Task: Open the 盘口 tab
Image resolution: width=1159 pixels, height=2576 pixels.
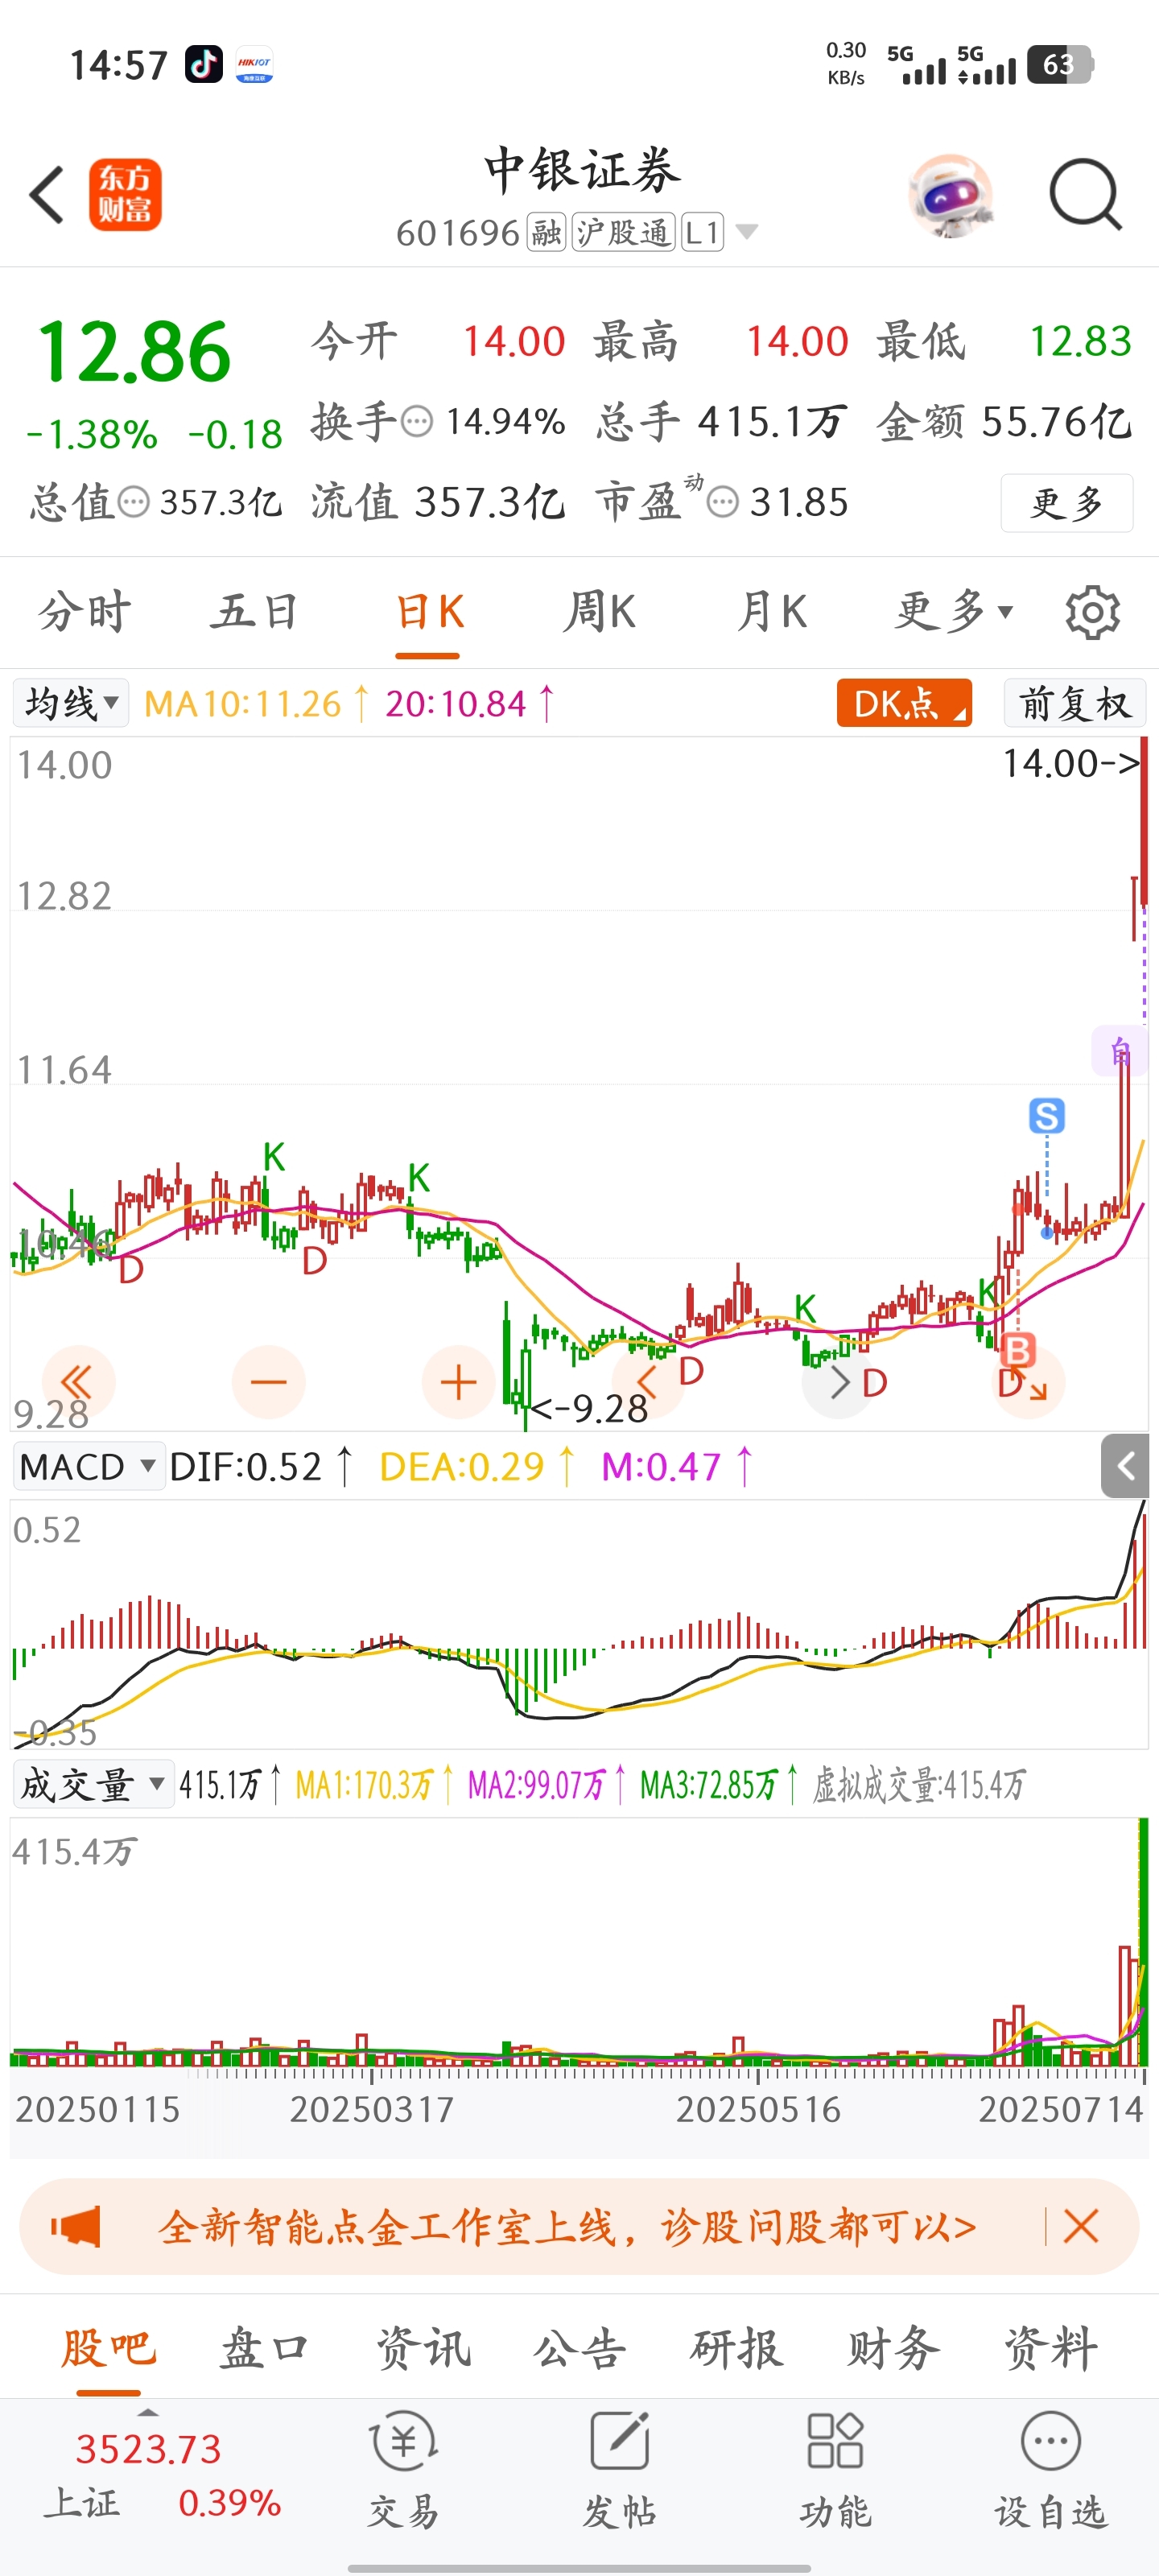Action: coord(265,2347)
